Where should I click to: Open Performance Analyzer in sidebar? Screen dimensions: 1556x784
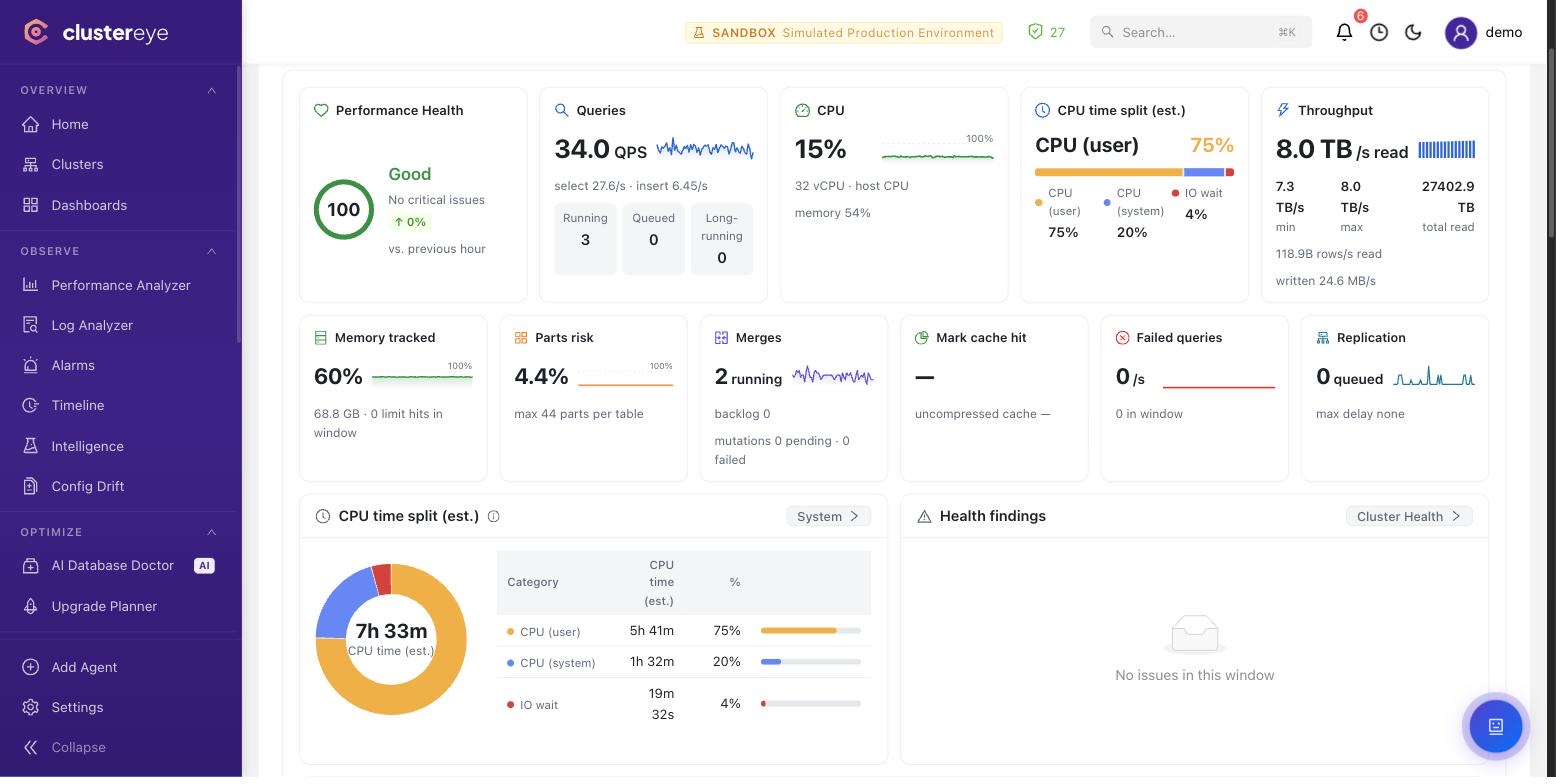pyautogui.click(x=120, y=285)
